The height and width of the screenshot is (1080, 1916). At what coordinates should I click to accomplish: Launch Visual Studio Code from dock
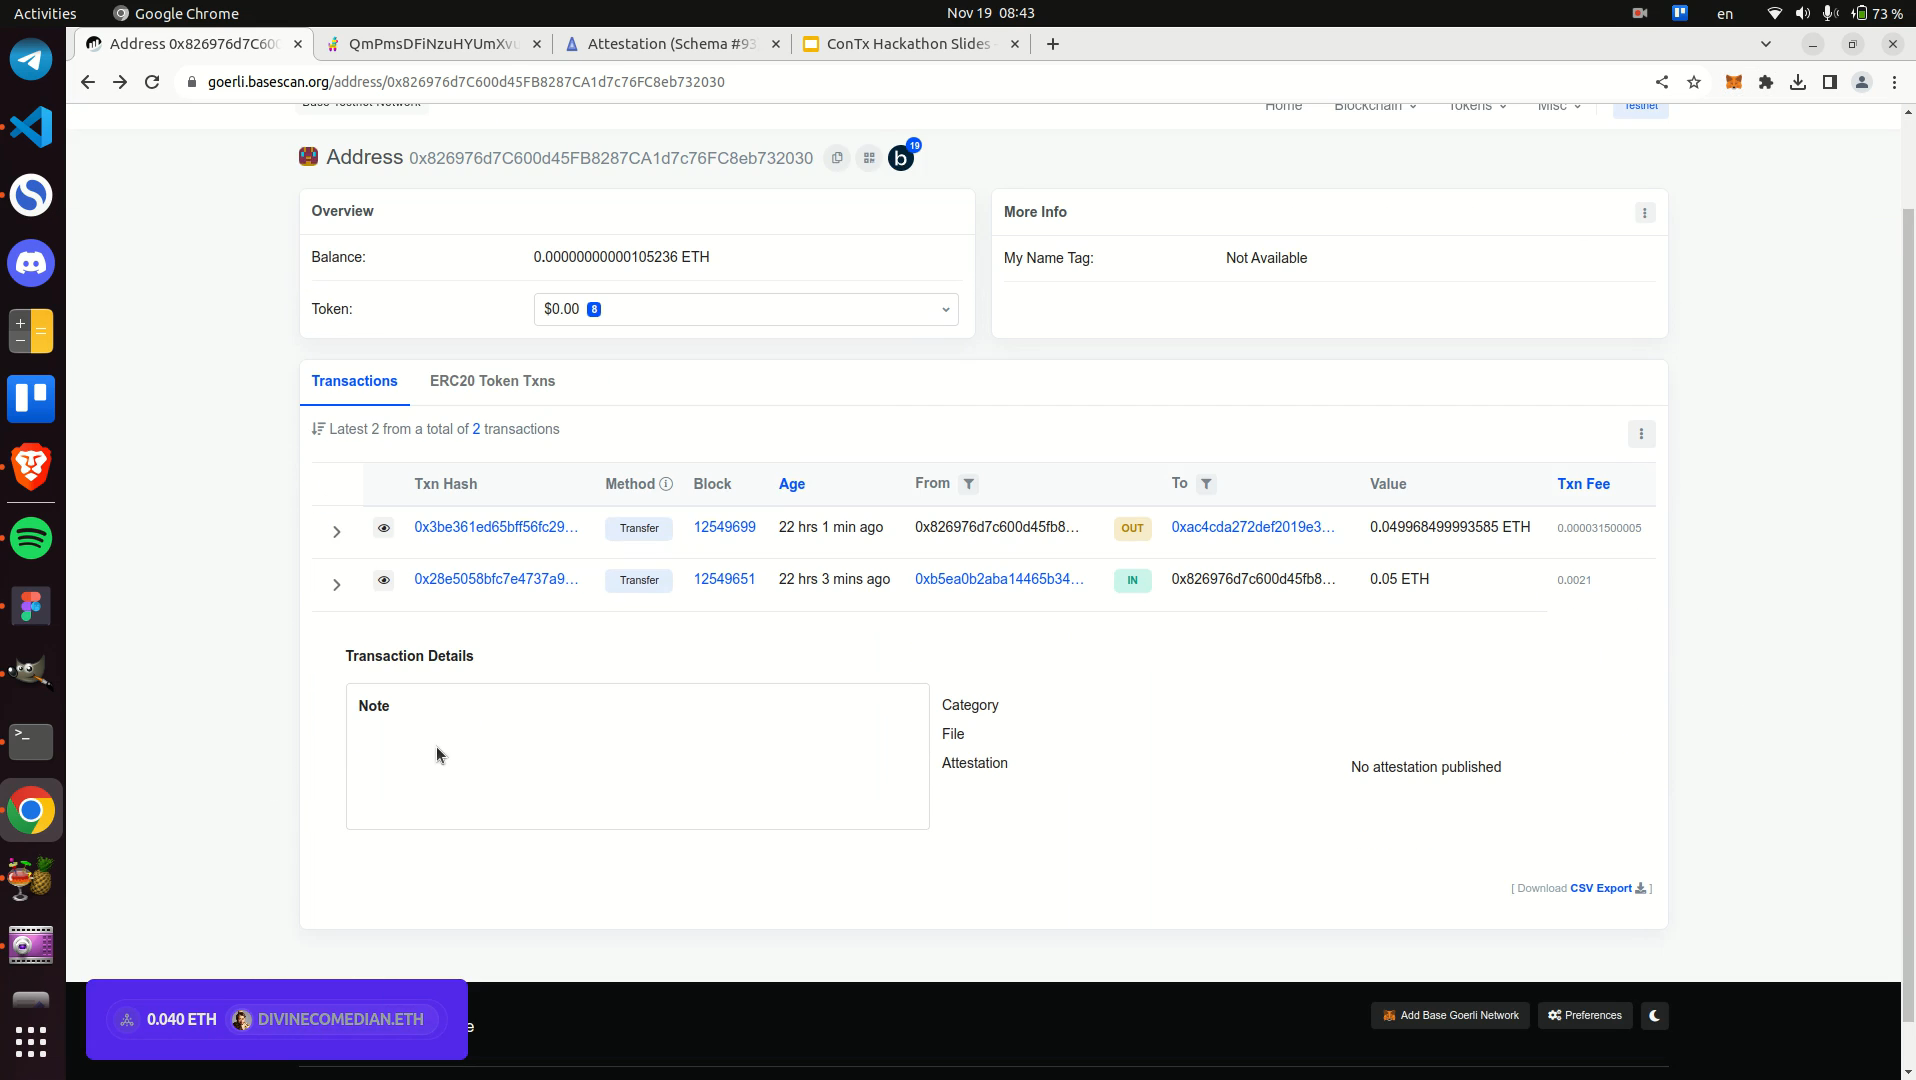(x=31, y=127)
